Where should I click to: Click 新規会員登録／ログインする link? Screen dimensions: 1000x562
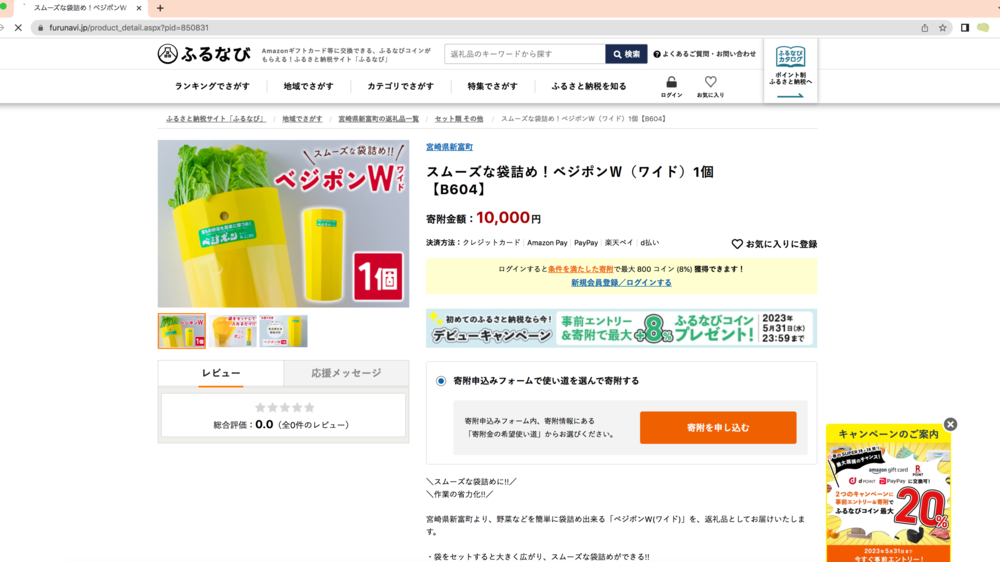pos(621,283)
